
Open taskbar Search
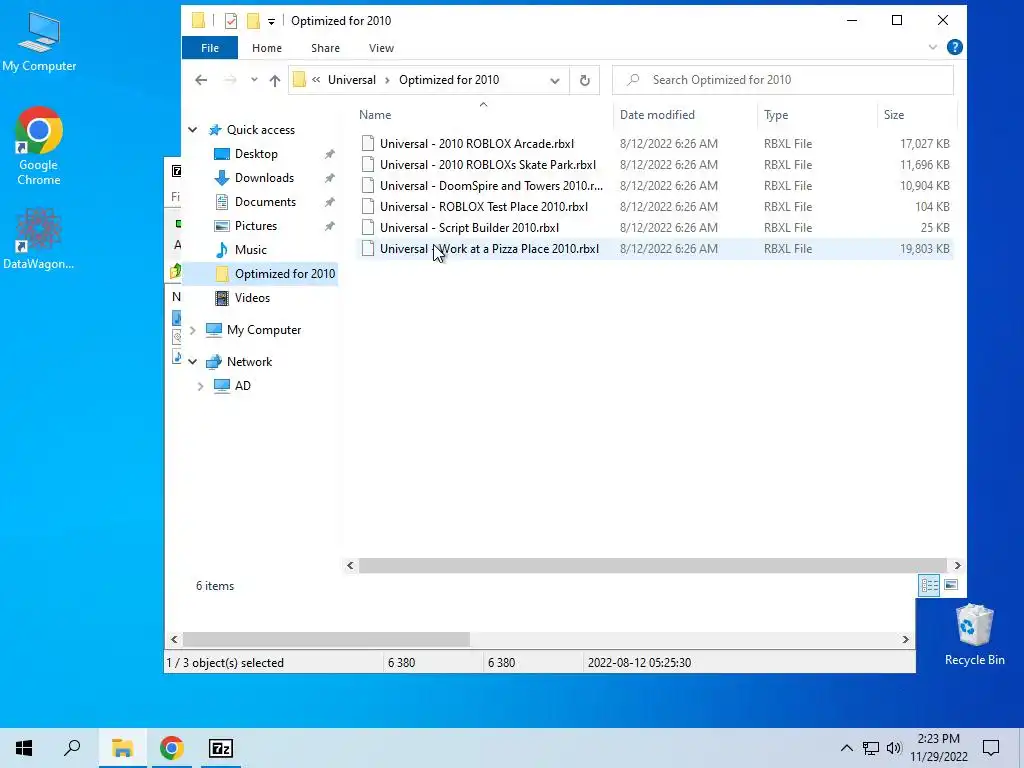[72, 748]
